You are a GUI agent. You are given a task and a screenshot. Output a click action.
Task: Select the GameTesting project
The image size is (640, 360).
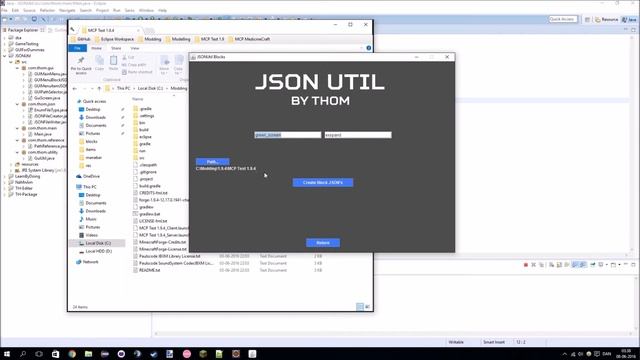[x=23, y=44]
